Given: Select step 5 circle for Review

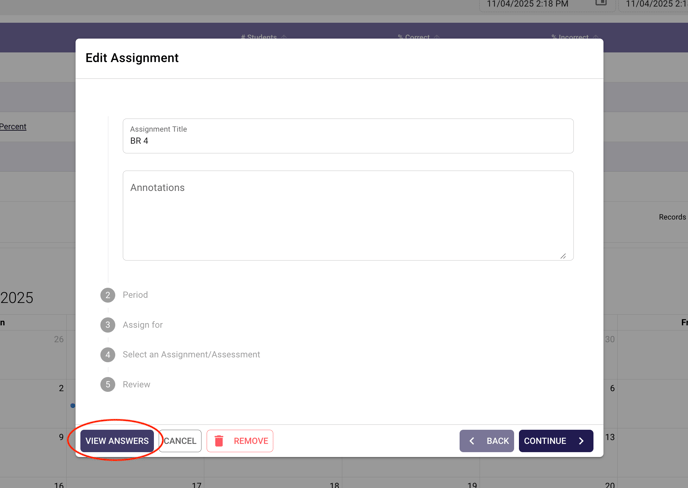Looking at the screenshot, I should coord(108,385).
